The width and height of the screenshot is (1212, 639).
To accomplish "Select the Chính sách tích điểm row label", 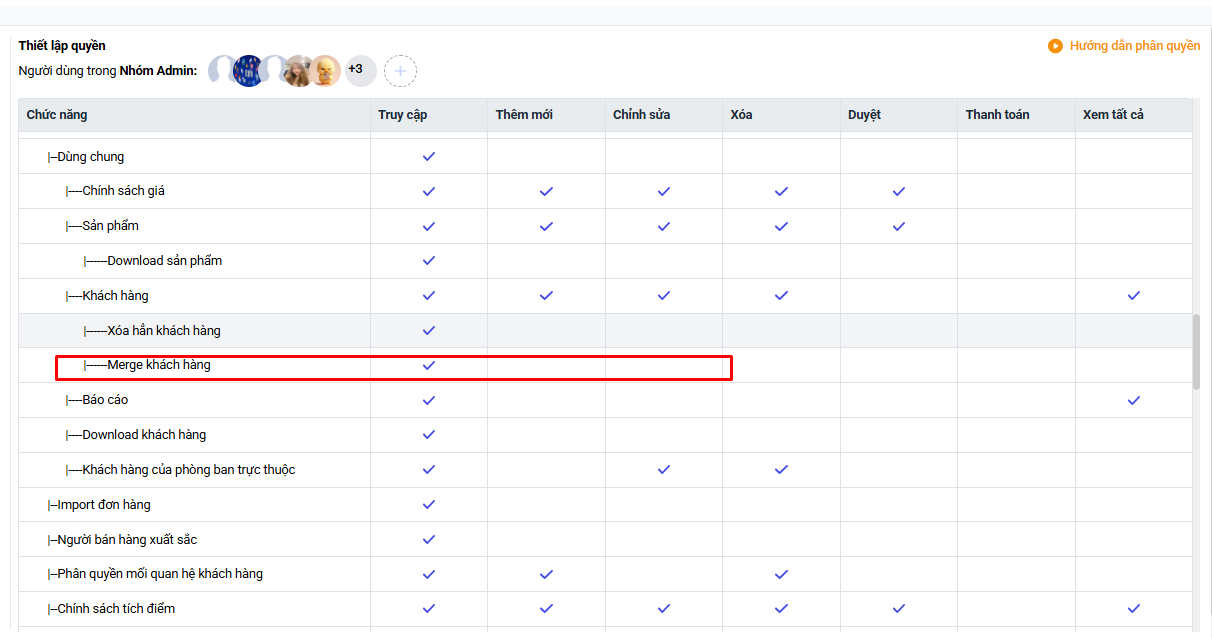I will coord(116,609).
